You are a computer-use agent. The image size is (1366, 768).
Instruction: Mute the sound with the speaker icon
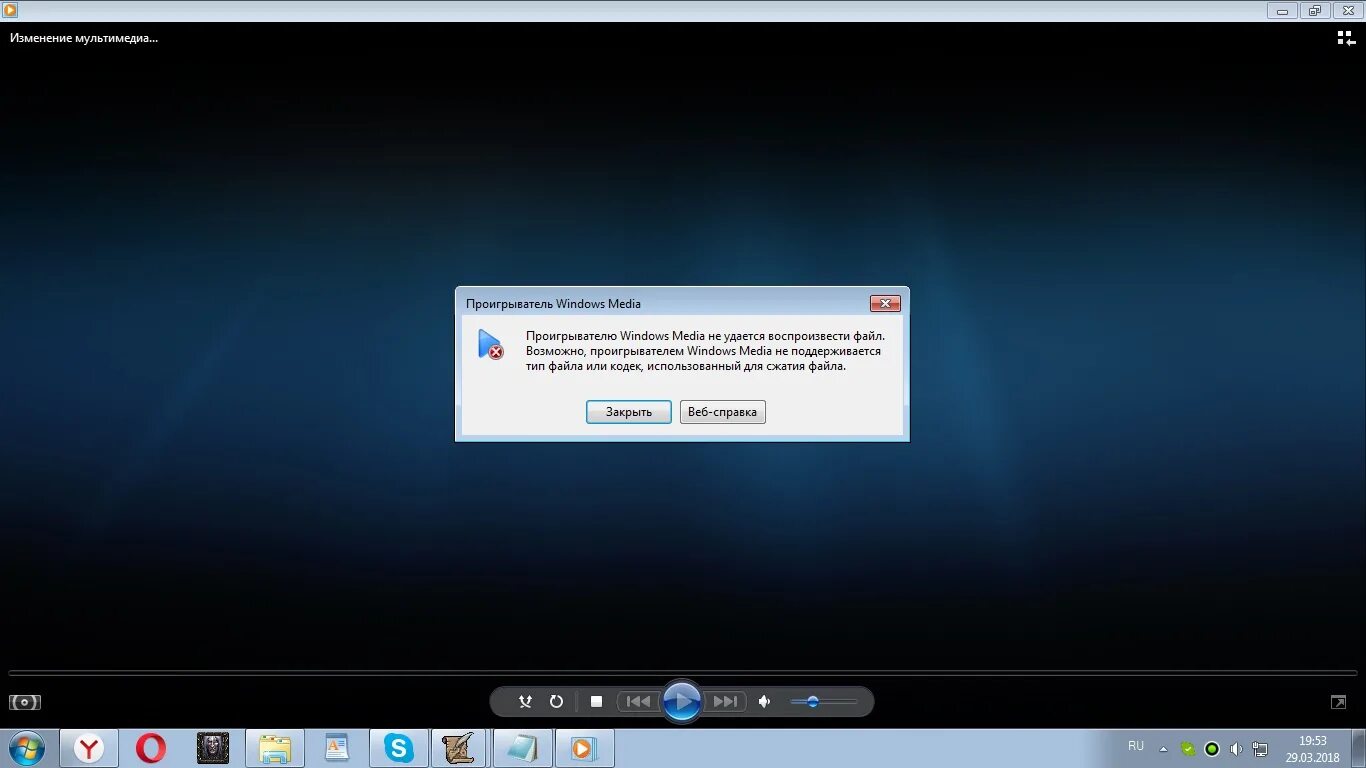pos(765,702)
